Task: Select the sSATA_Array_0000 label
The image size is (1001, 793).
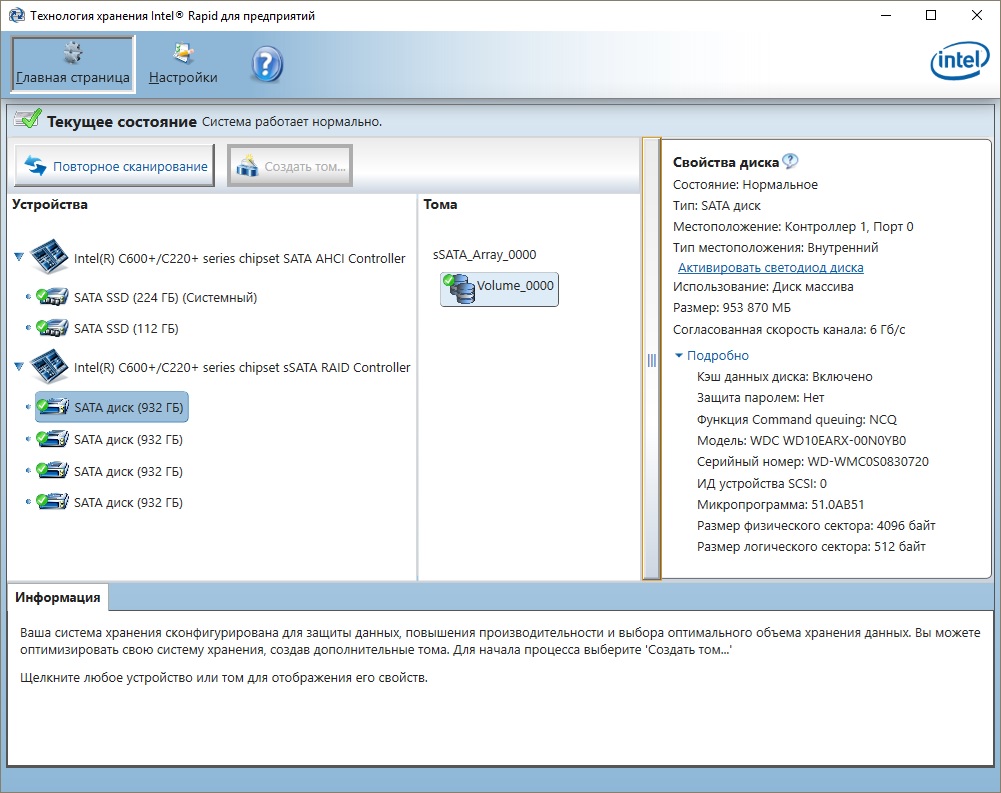Action: pyautogui.click(x=491, y=255)
